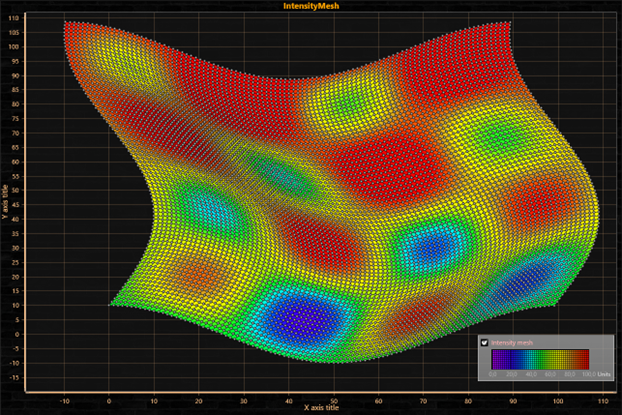Click Y axis tick label 110
Screen dimensions: 622x415
(13, 18)
